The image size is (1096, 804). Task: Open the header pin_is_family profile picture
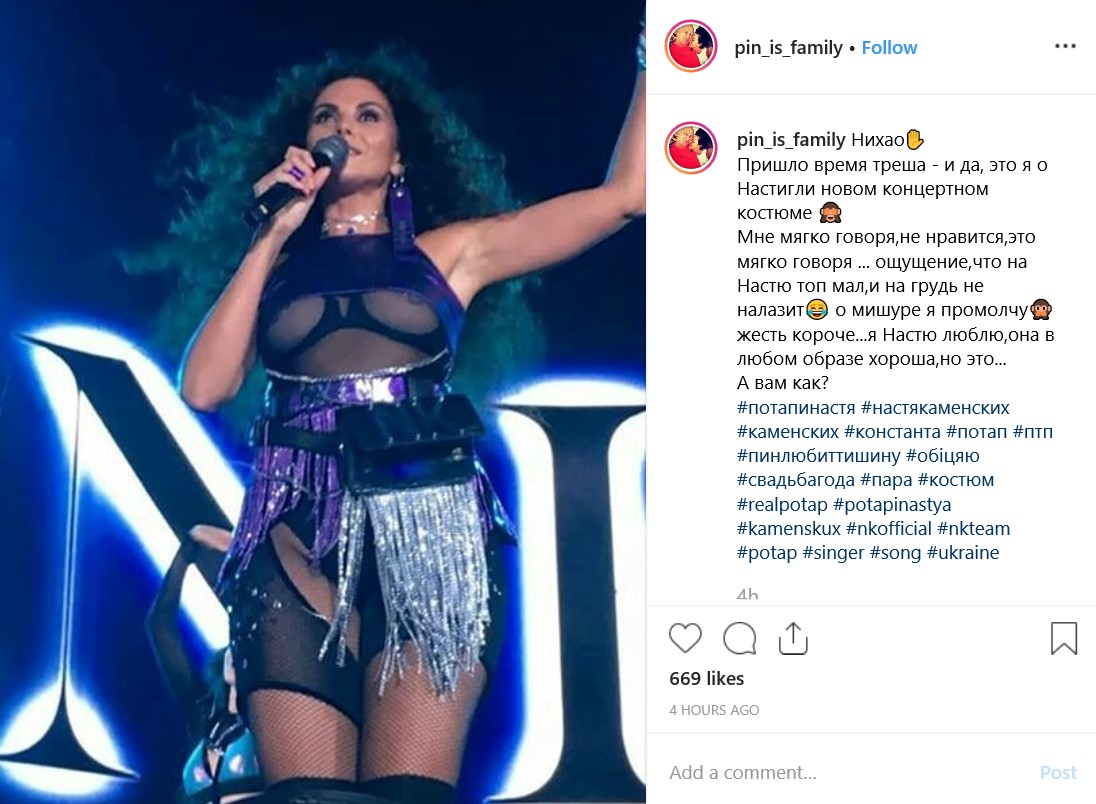point(691,46)
